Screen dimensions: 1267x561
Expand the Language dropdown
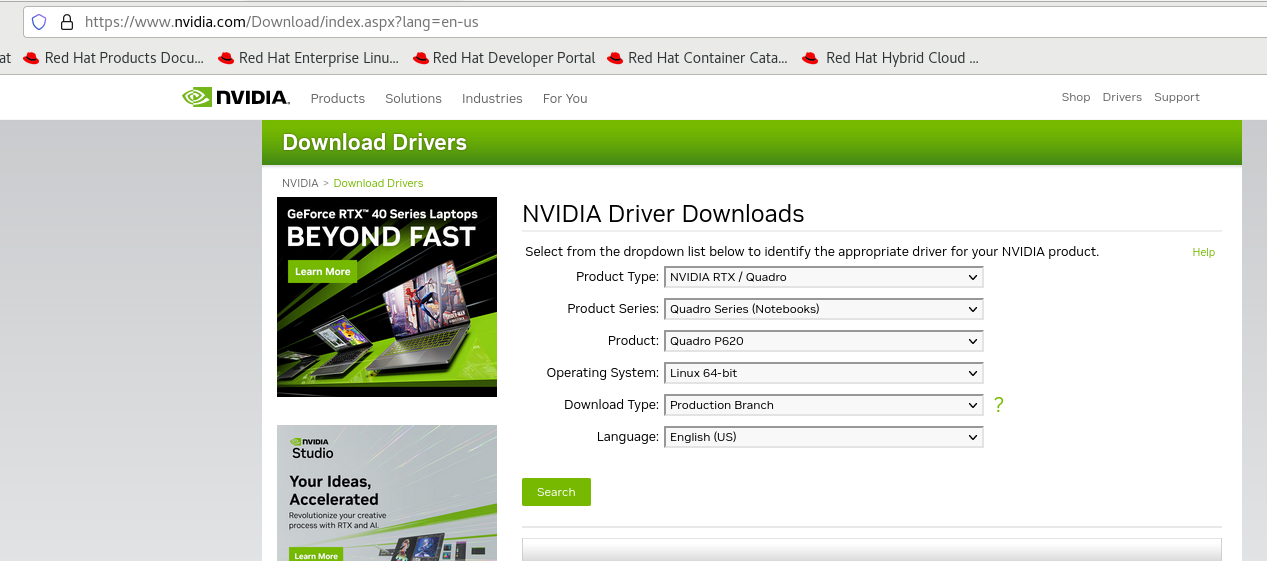824,437
